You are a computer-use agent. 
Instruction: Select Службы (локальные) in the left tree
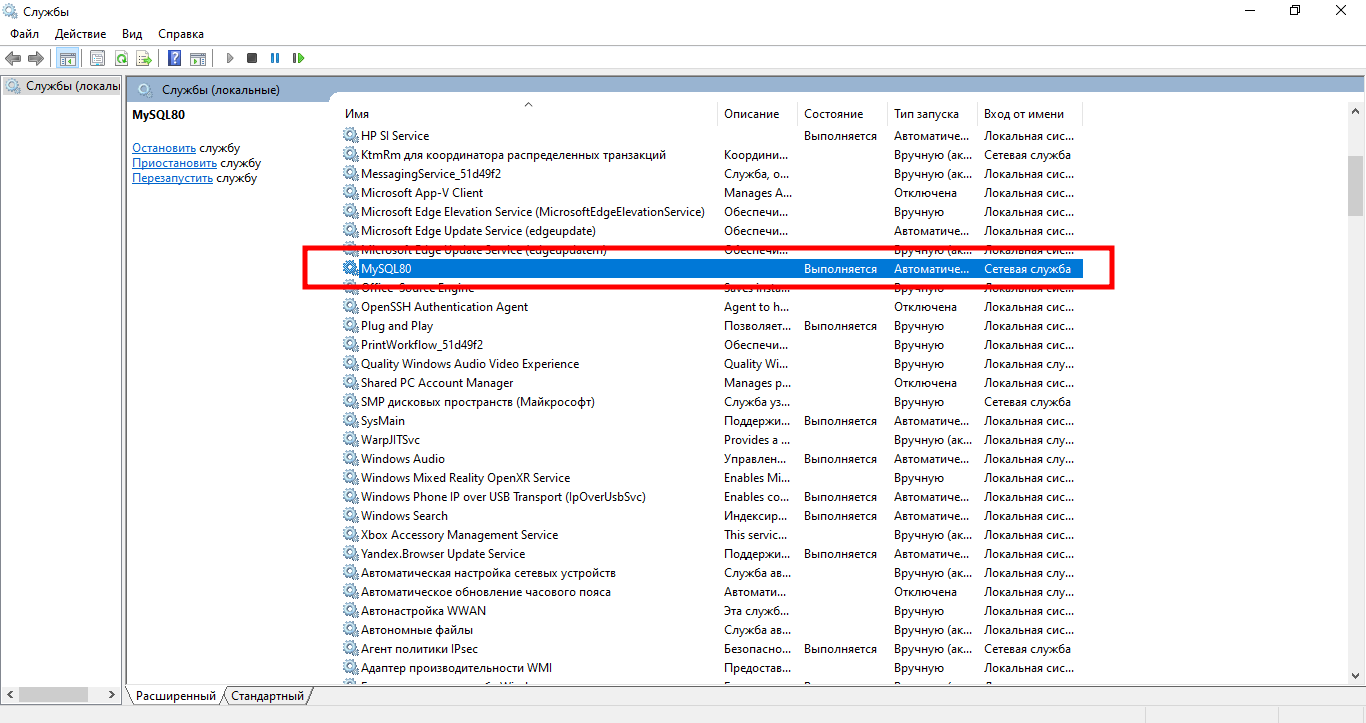62,86
